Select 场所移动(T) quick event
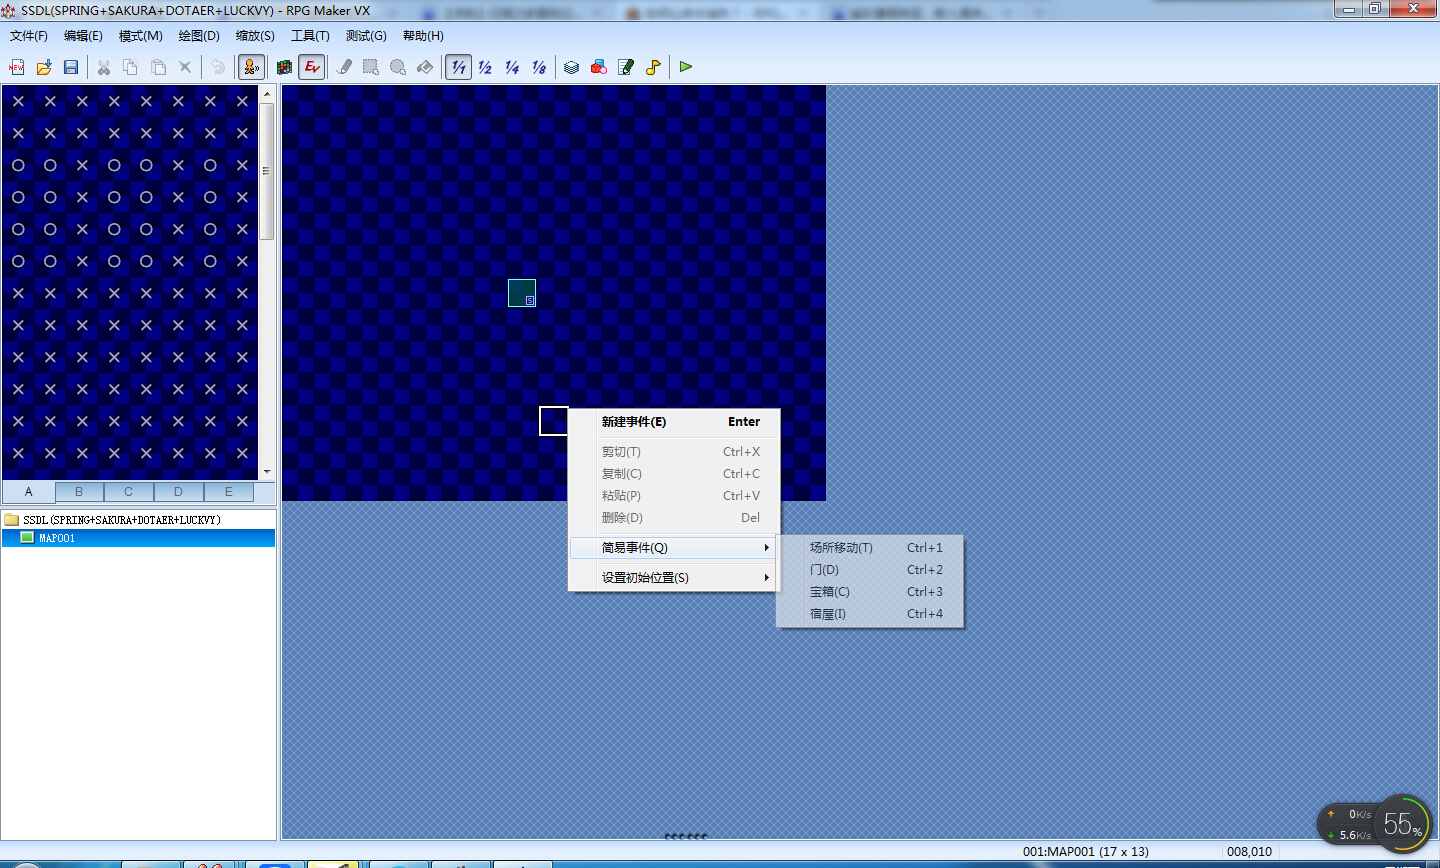This screenshot has width=1440, height=868. point(870,548)
